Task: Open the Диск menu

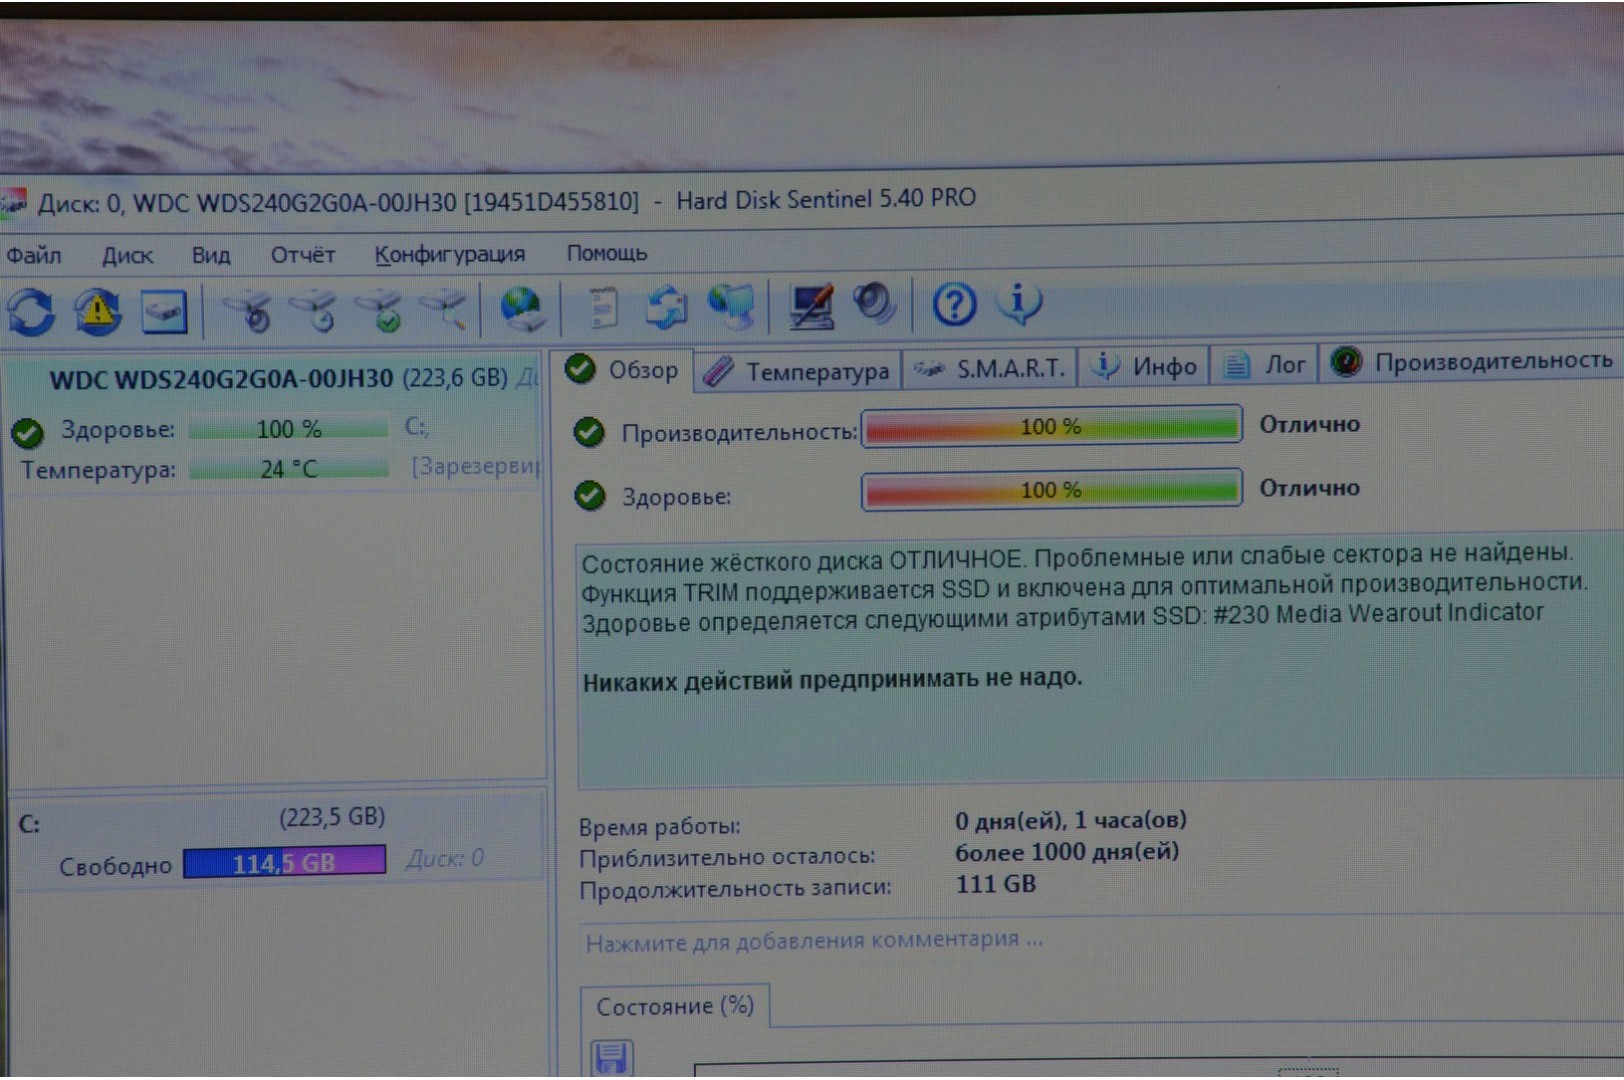Action: coord(127,256)
